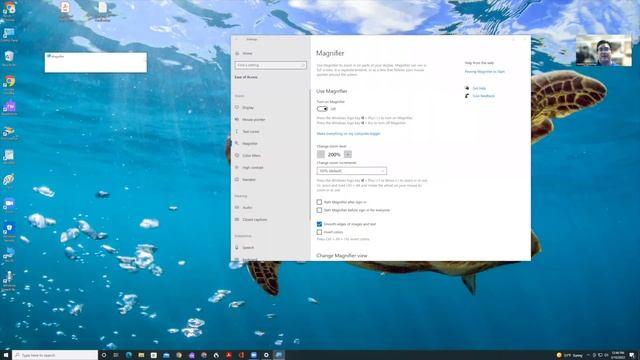Open the taskbar clock and date
This screenshot has width=640, height=360.
[618, 355]
